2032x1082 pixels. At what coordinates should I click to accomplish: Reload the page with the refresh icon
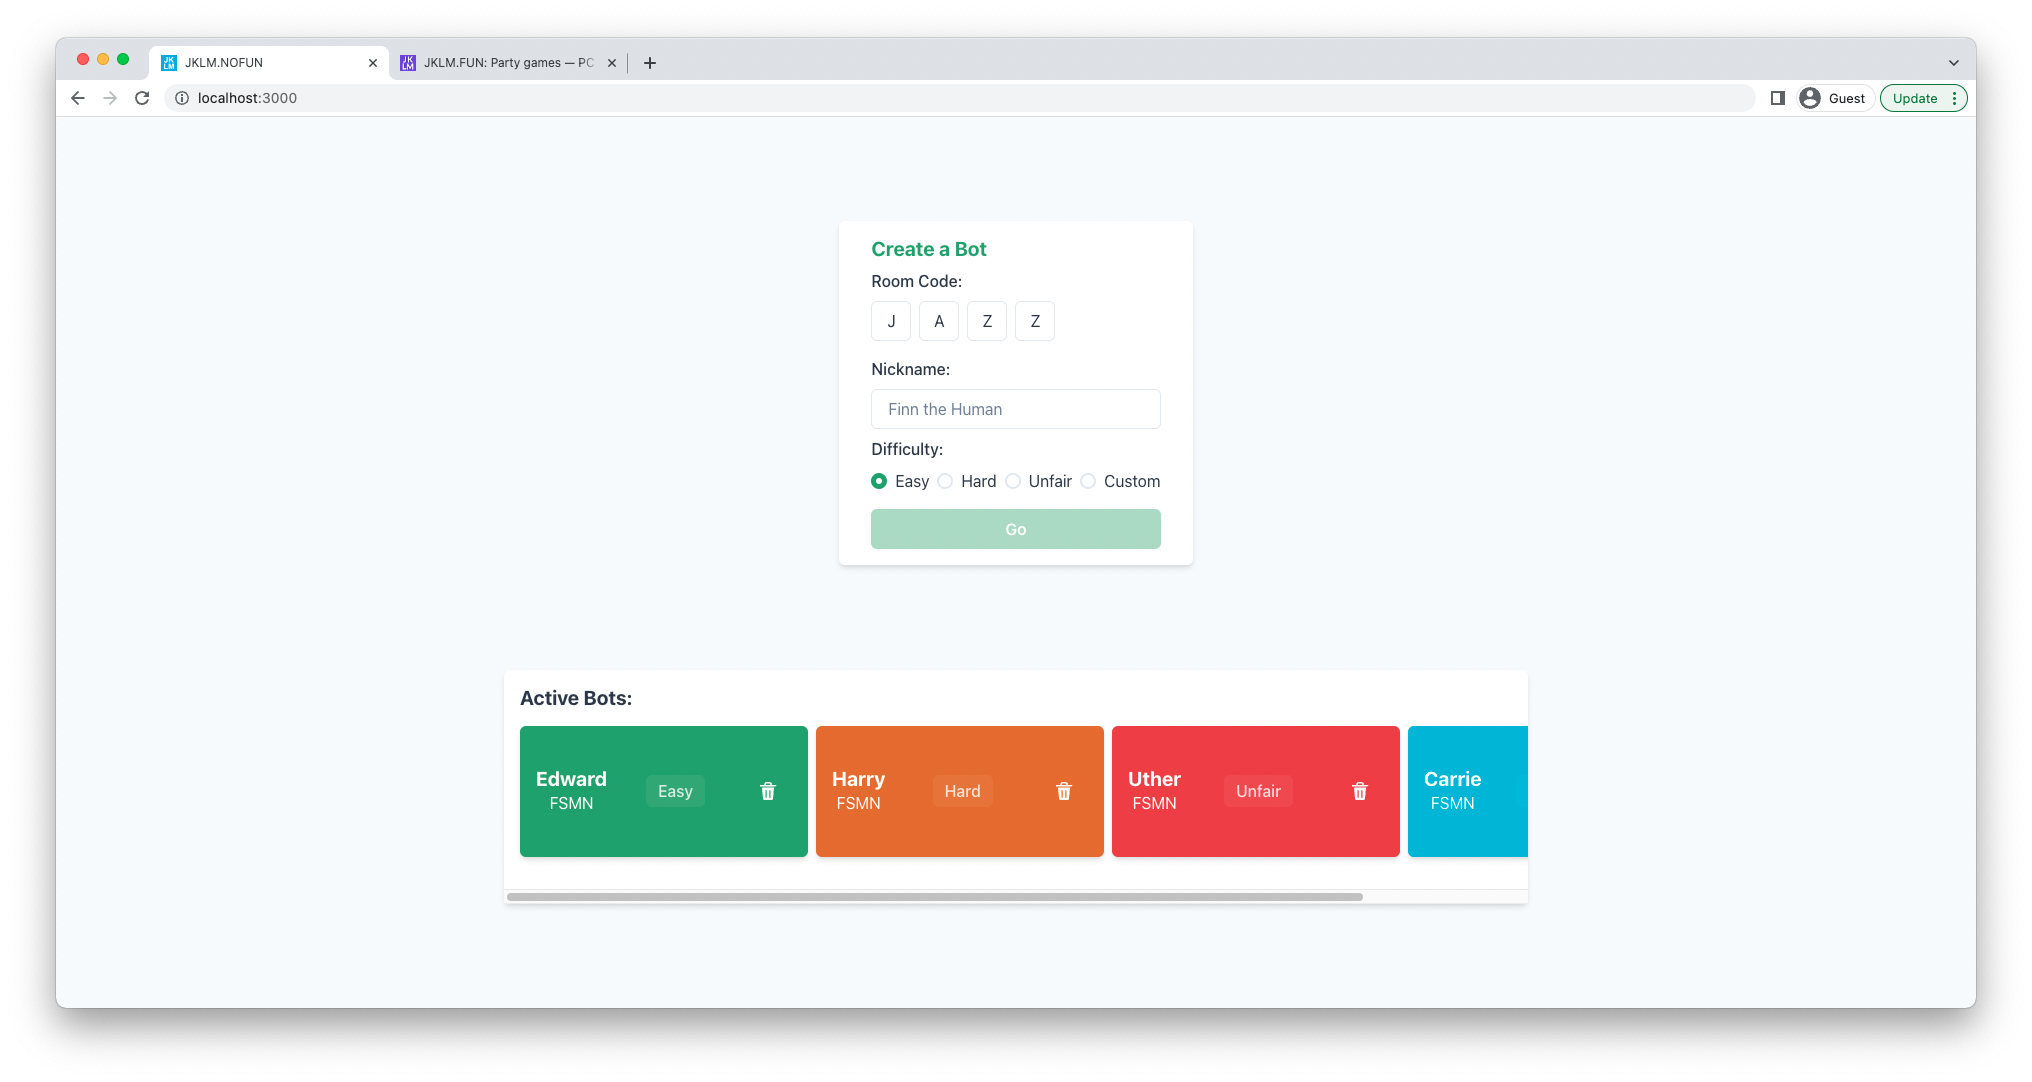click(x=142, y=98)
